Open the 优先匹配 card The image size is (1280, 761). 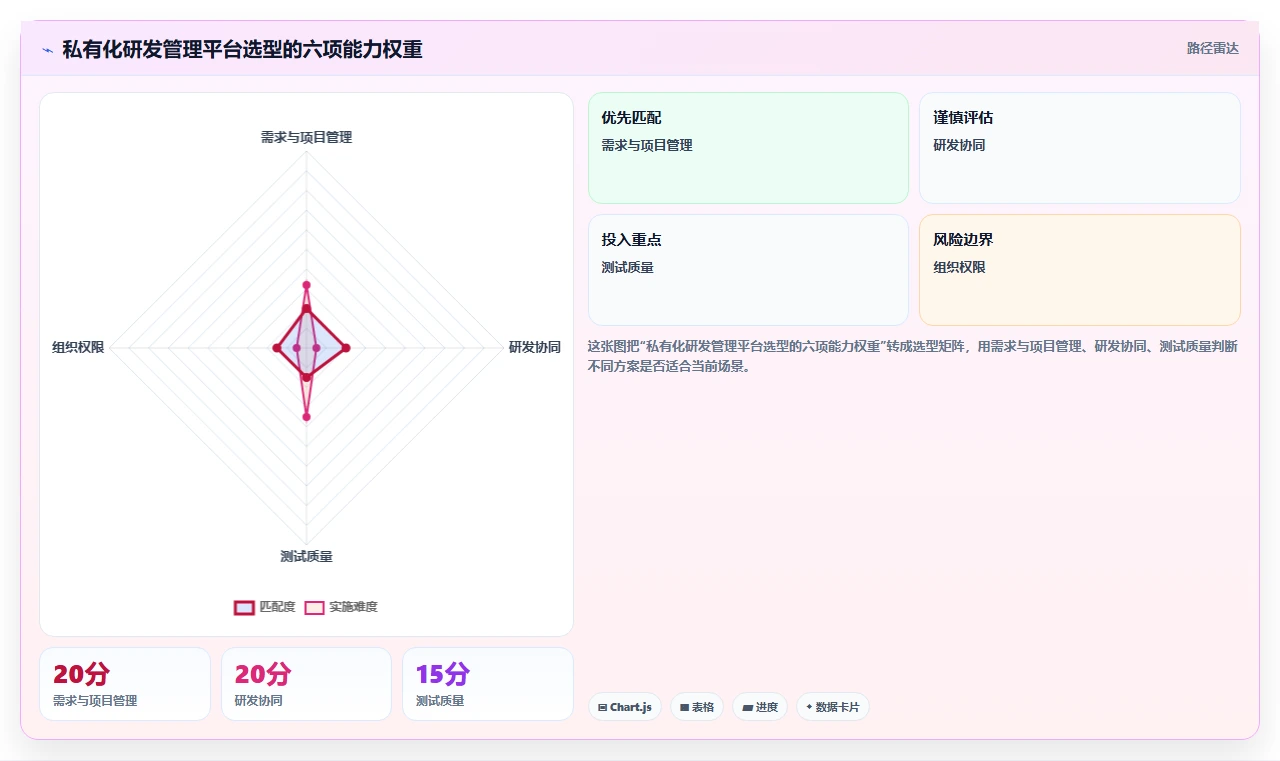click(748, 148)
